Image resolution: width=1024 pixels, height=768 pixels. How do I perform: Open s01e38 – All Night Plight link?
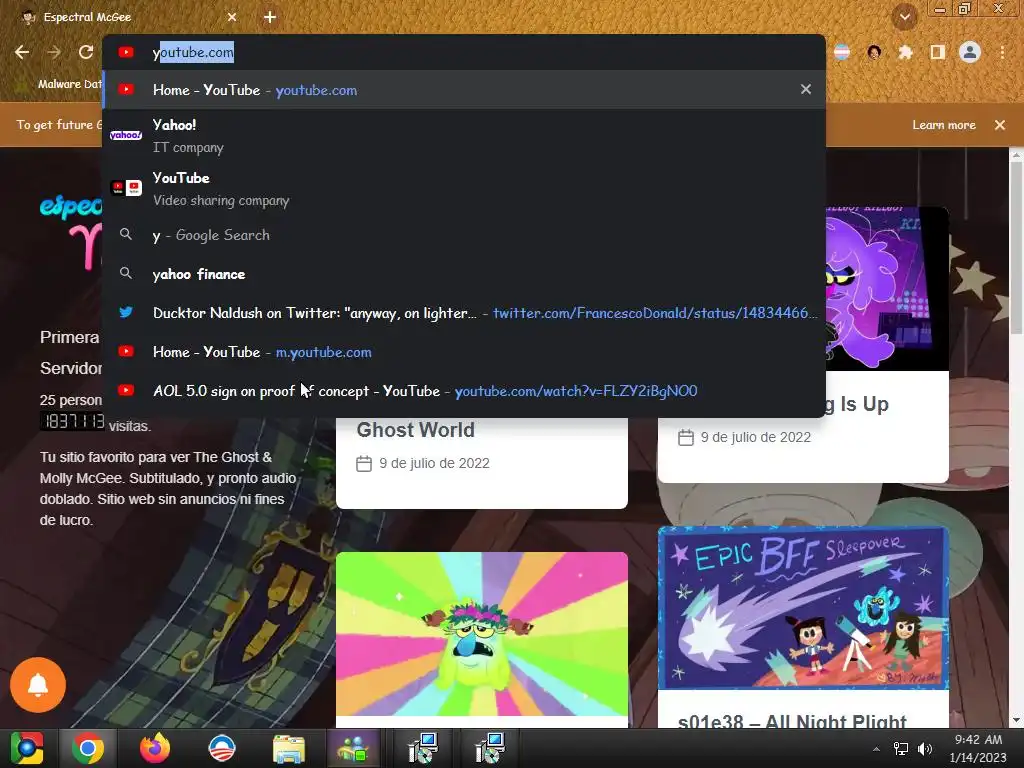tap(792, 720)
